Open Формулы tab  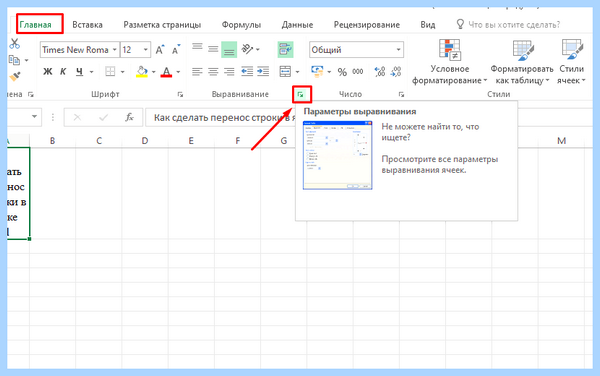tap(241, 25)
